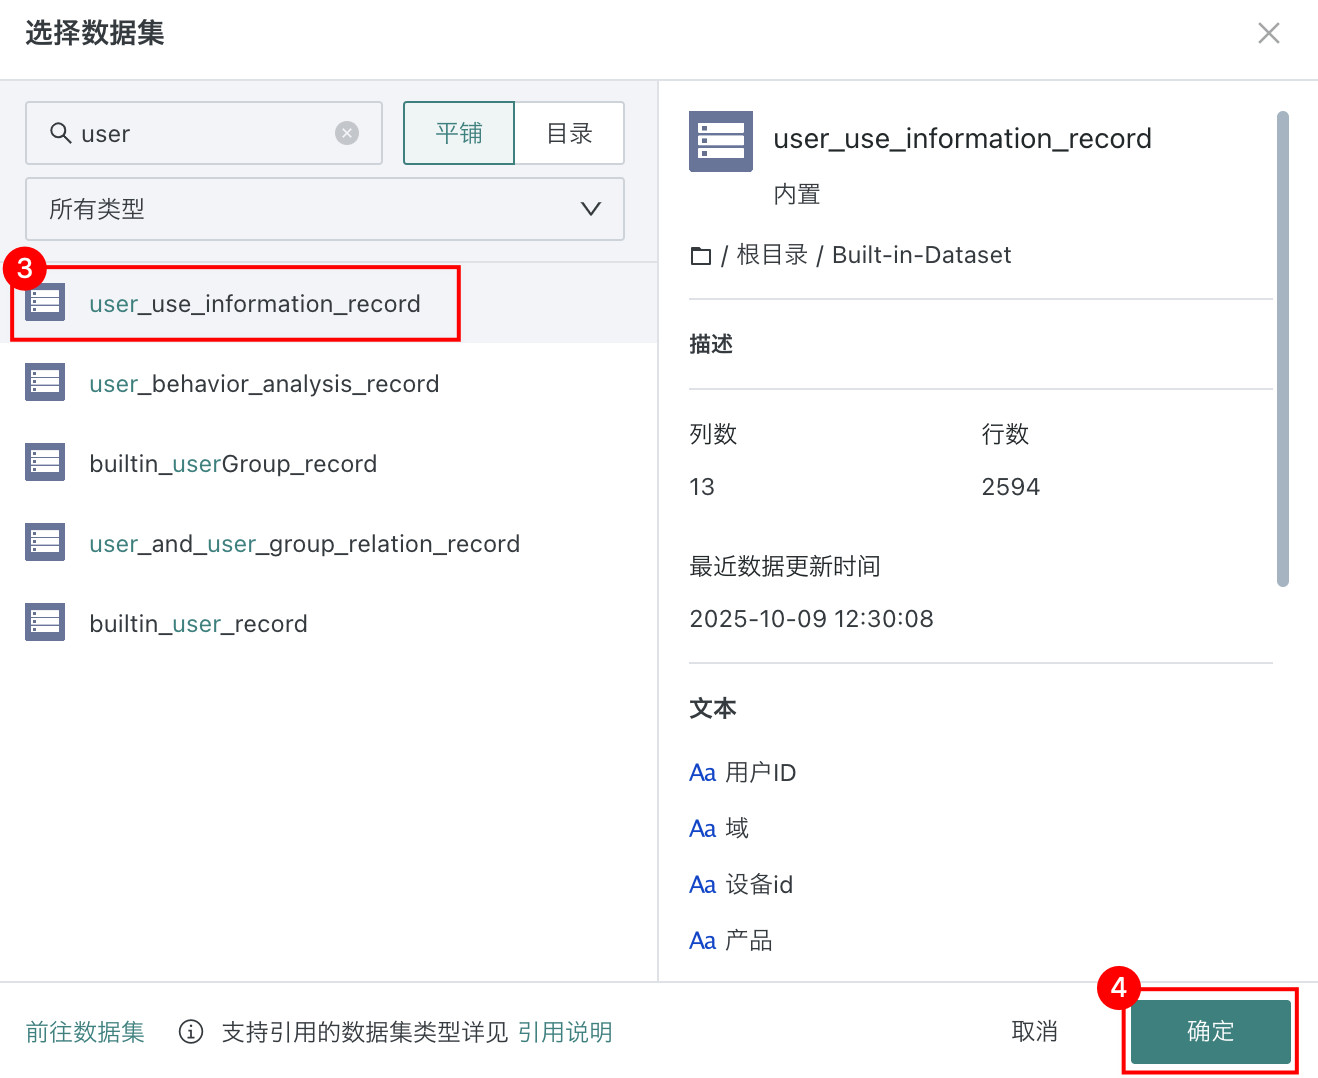This screenshot has width=1318, height=1078.
Task: Click the large dataset icon in details panel
Action: click(x=721, y=141)
